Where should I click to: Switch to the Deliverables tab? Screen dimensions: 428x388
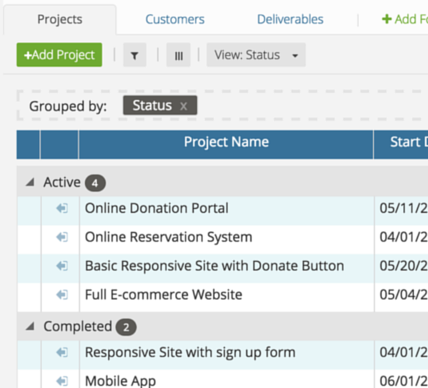tap(290, 19)
